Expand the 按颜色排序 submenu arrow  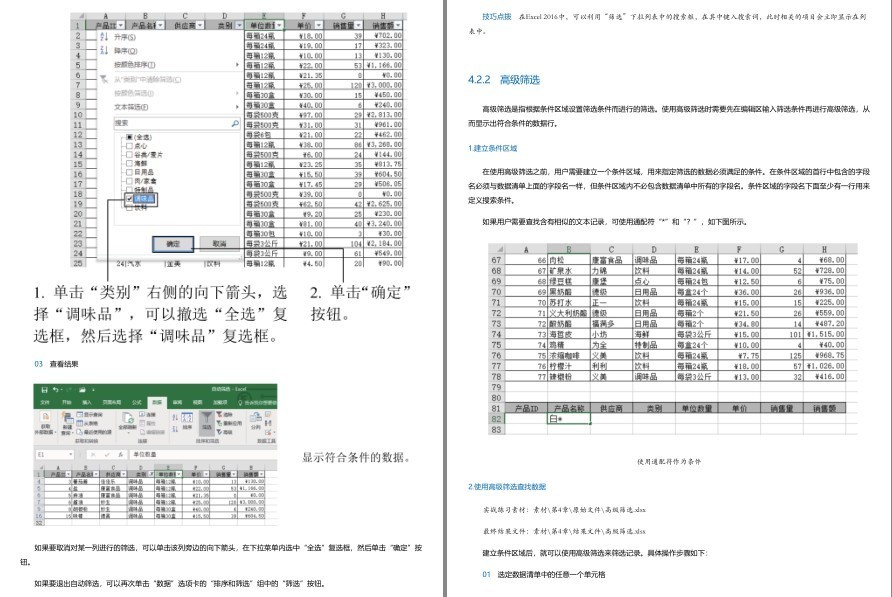[237, 65]
